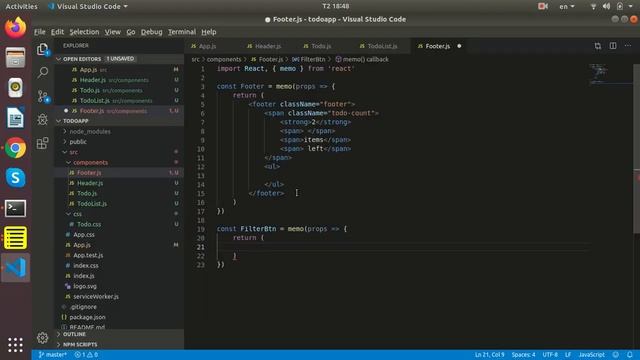Open the Source Control view
The width and height of the screenshot is (640, 360).
[42, 96]
